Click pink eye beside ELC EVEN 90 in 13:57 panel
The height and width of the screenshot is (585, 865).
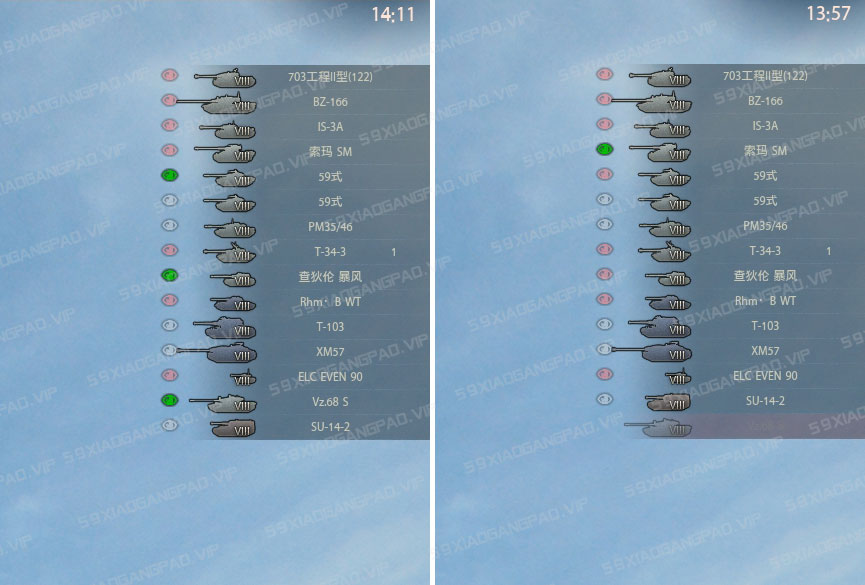(x=605, y=374)
